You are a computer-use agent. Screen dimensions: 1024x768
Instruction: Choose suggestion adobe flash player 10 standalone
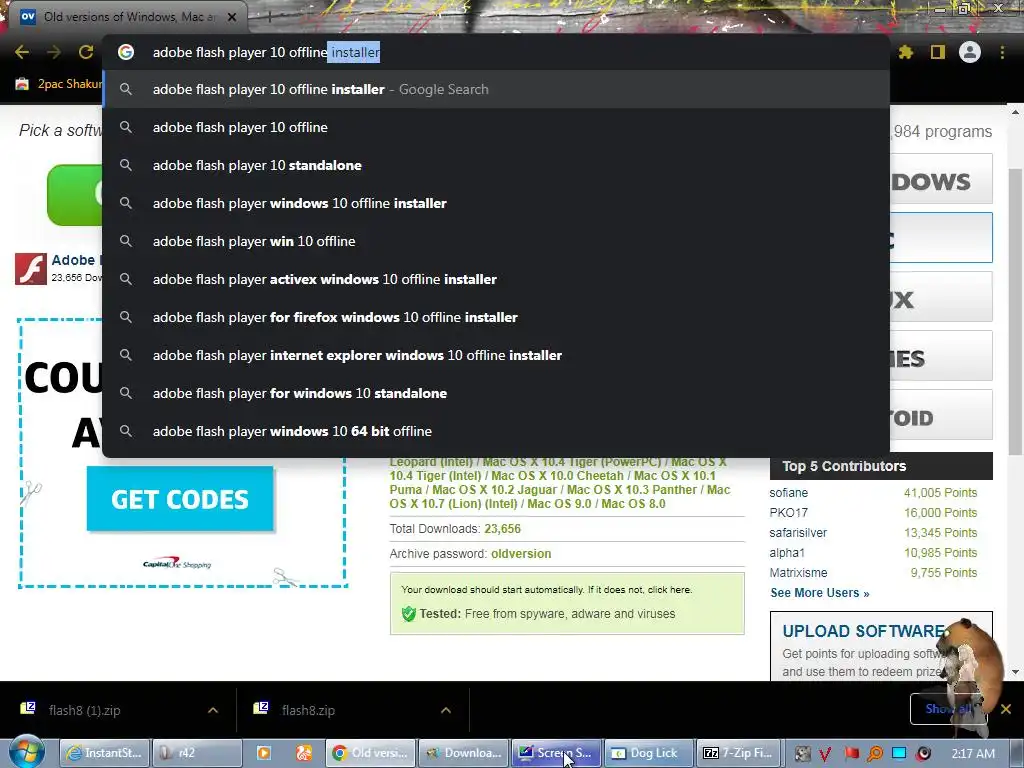coord(496,165)
